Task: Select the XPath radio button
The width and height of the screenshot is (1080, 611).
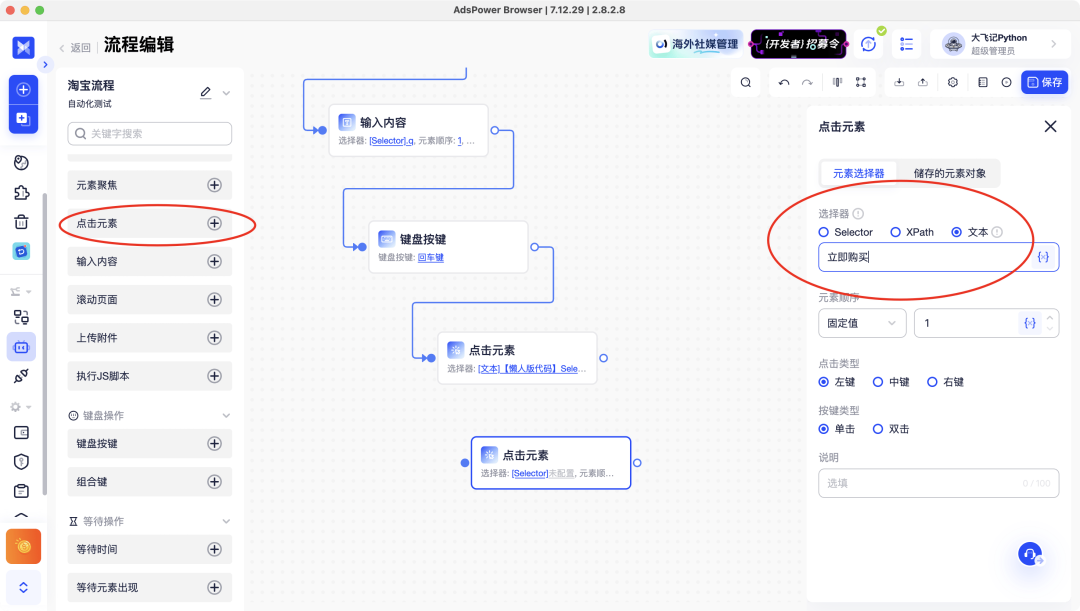Action: coord(896,231)
